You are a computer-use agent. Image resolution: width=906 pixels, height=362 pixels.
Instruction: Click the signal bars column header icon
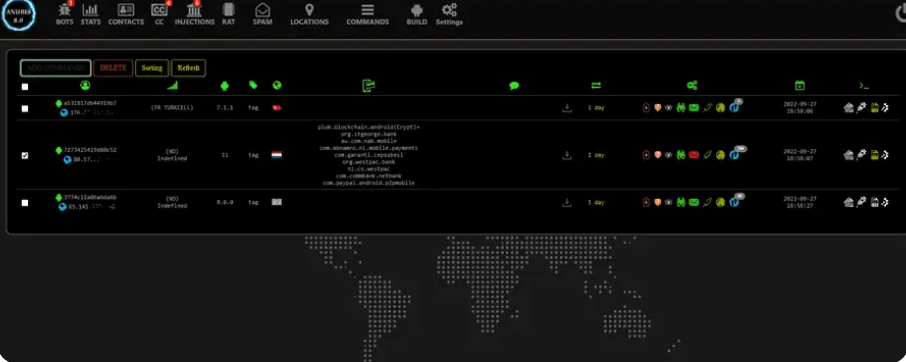(x=172, y=85)
